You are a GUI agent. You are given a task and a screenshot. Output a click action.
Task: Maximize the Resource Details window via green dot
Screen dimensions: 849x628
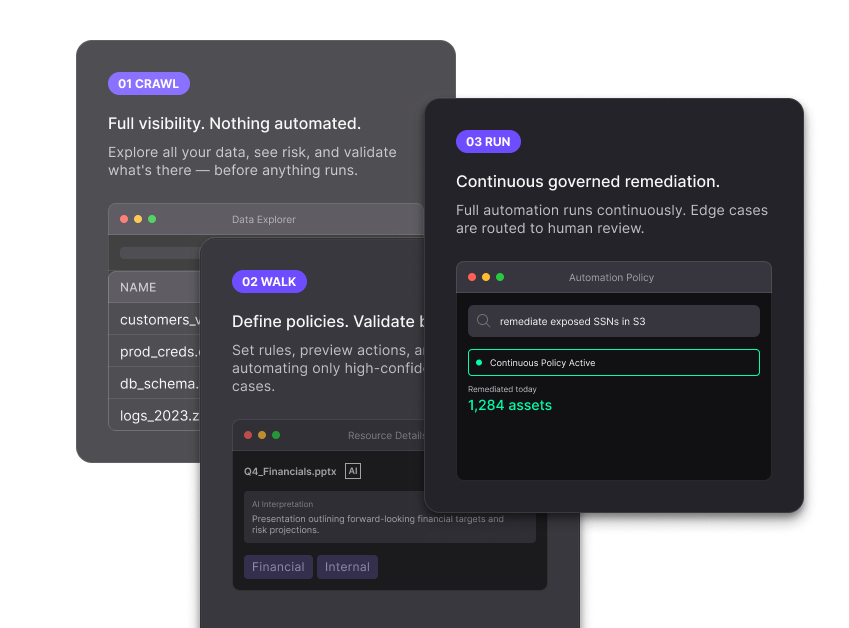tap(276, 435)
